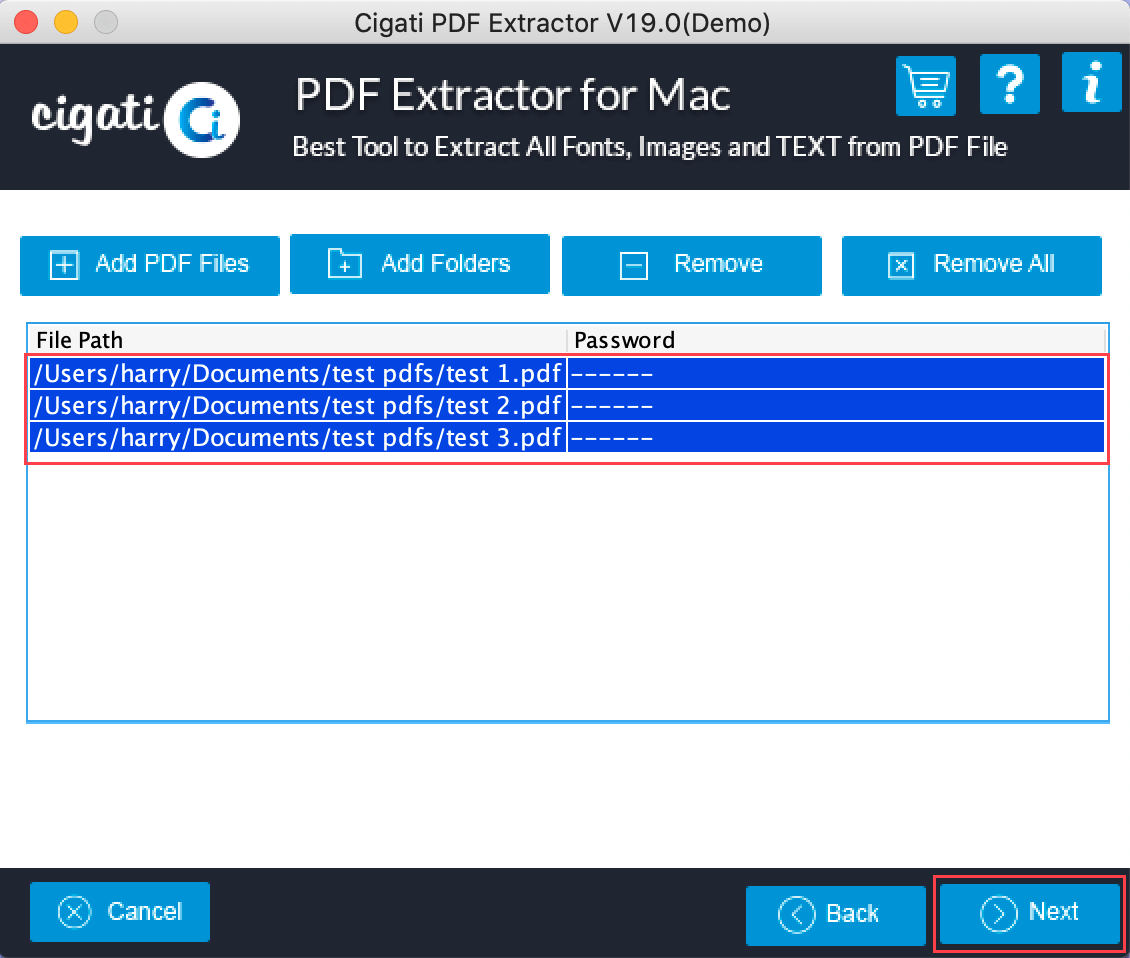
Task: Proceed with the Next button
Action: [x=1029, y=913]
